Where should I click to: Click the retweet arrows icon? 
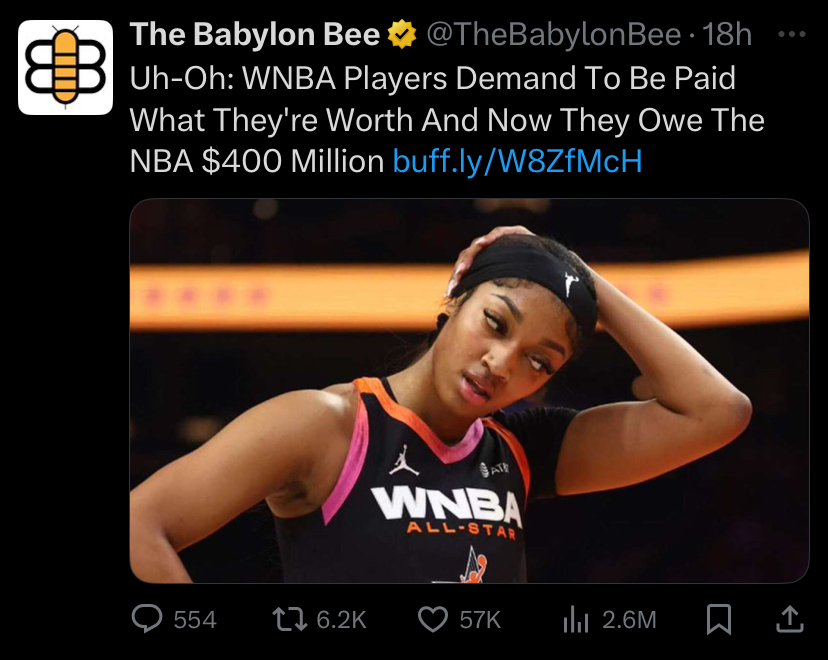click(x=289, y=619)
